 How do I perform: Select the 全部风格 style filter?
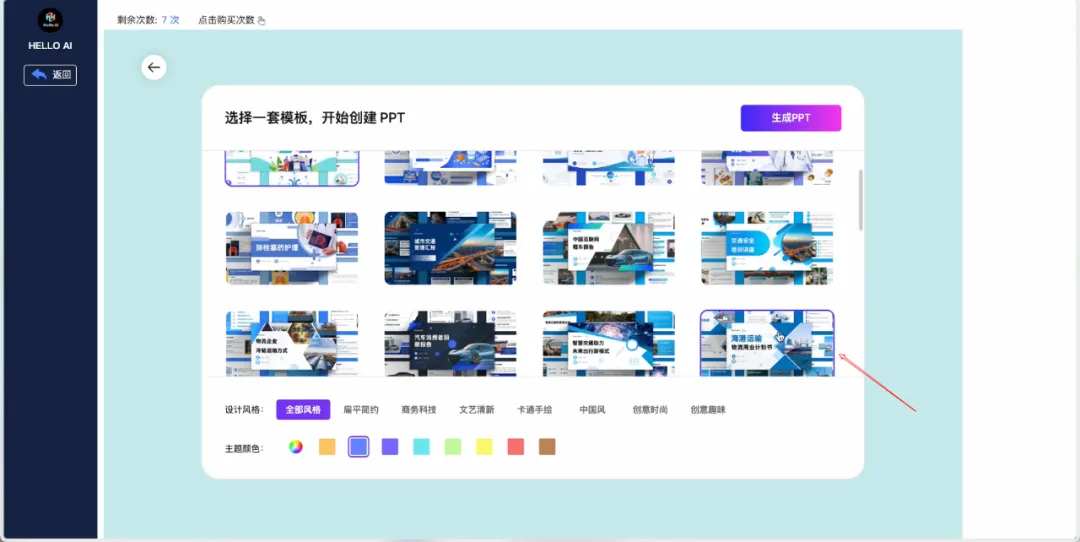click(303, 409)
